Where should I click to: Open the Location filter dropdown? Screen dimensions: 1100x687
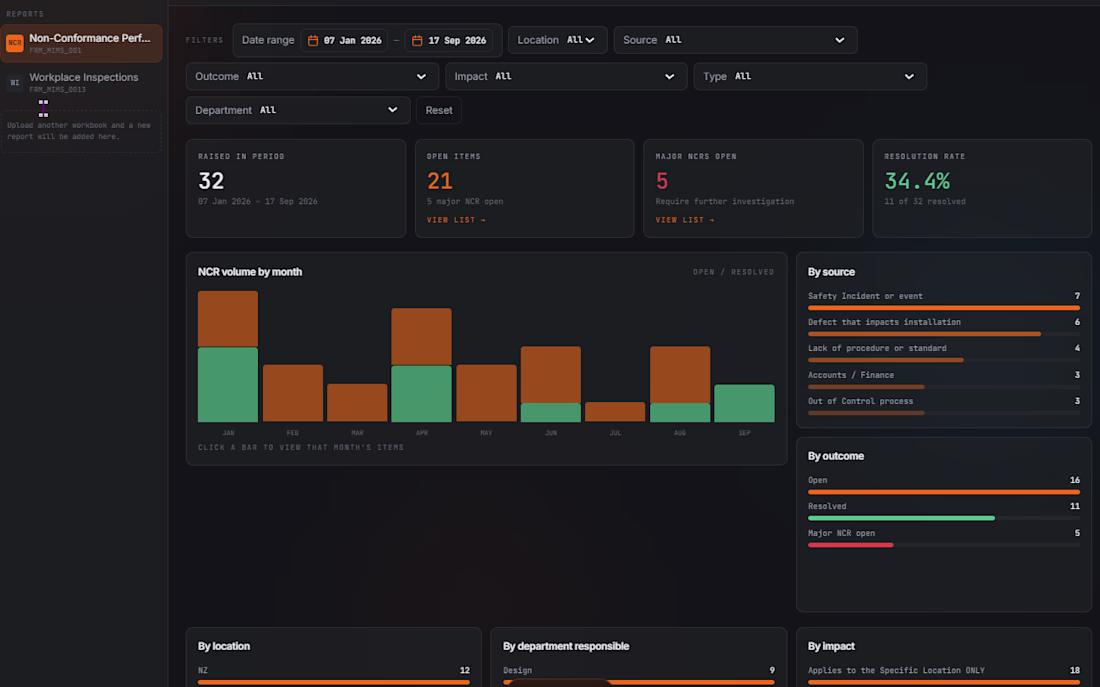tap(557, 40)
